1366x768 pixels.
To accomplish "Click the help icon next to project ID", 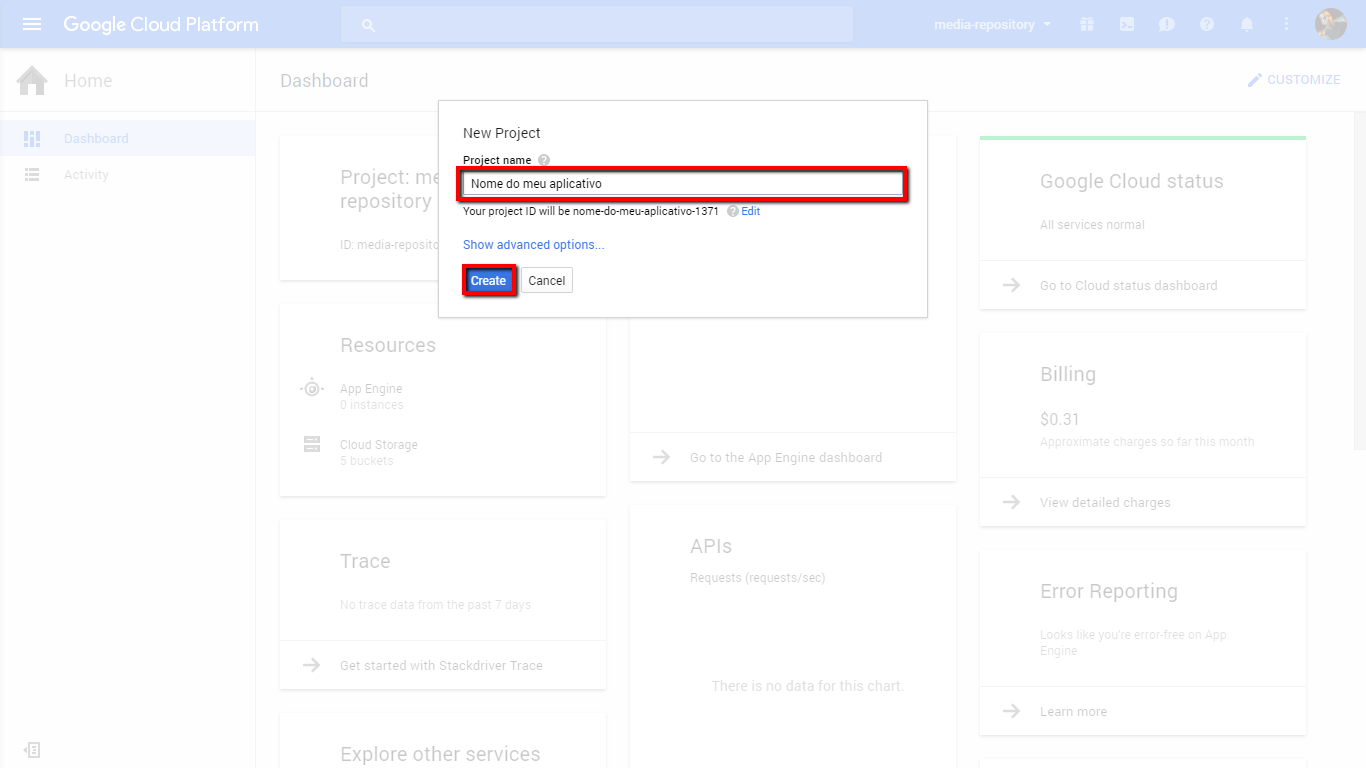I will pyautogui.click(x=733, y=212).
